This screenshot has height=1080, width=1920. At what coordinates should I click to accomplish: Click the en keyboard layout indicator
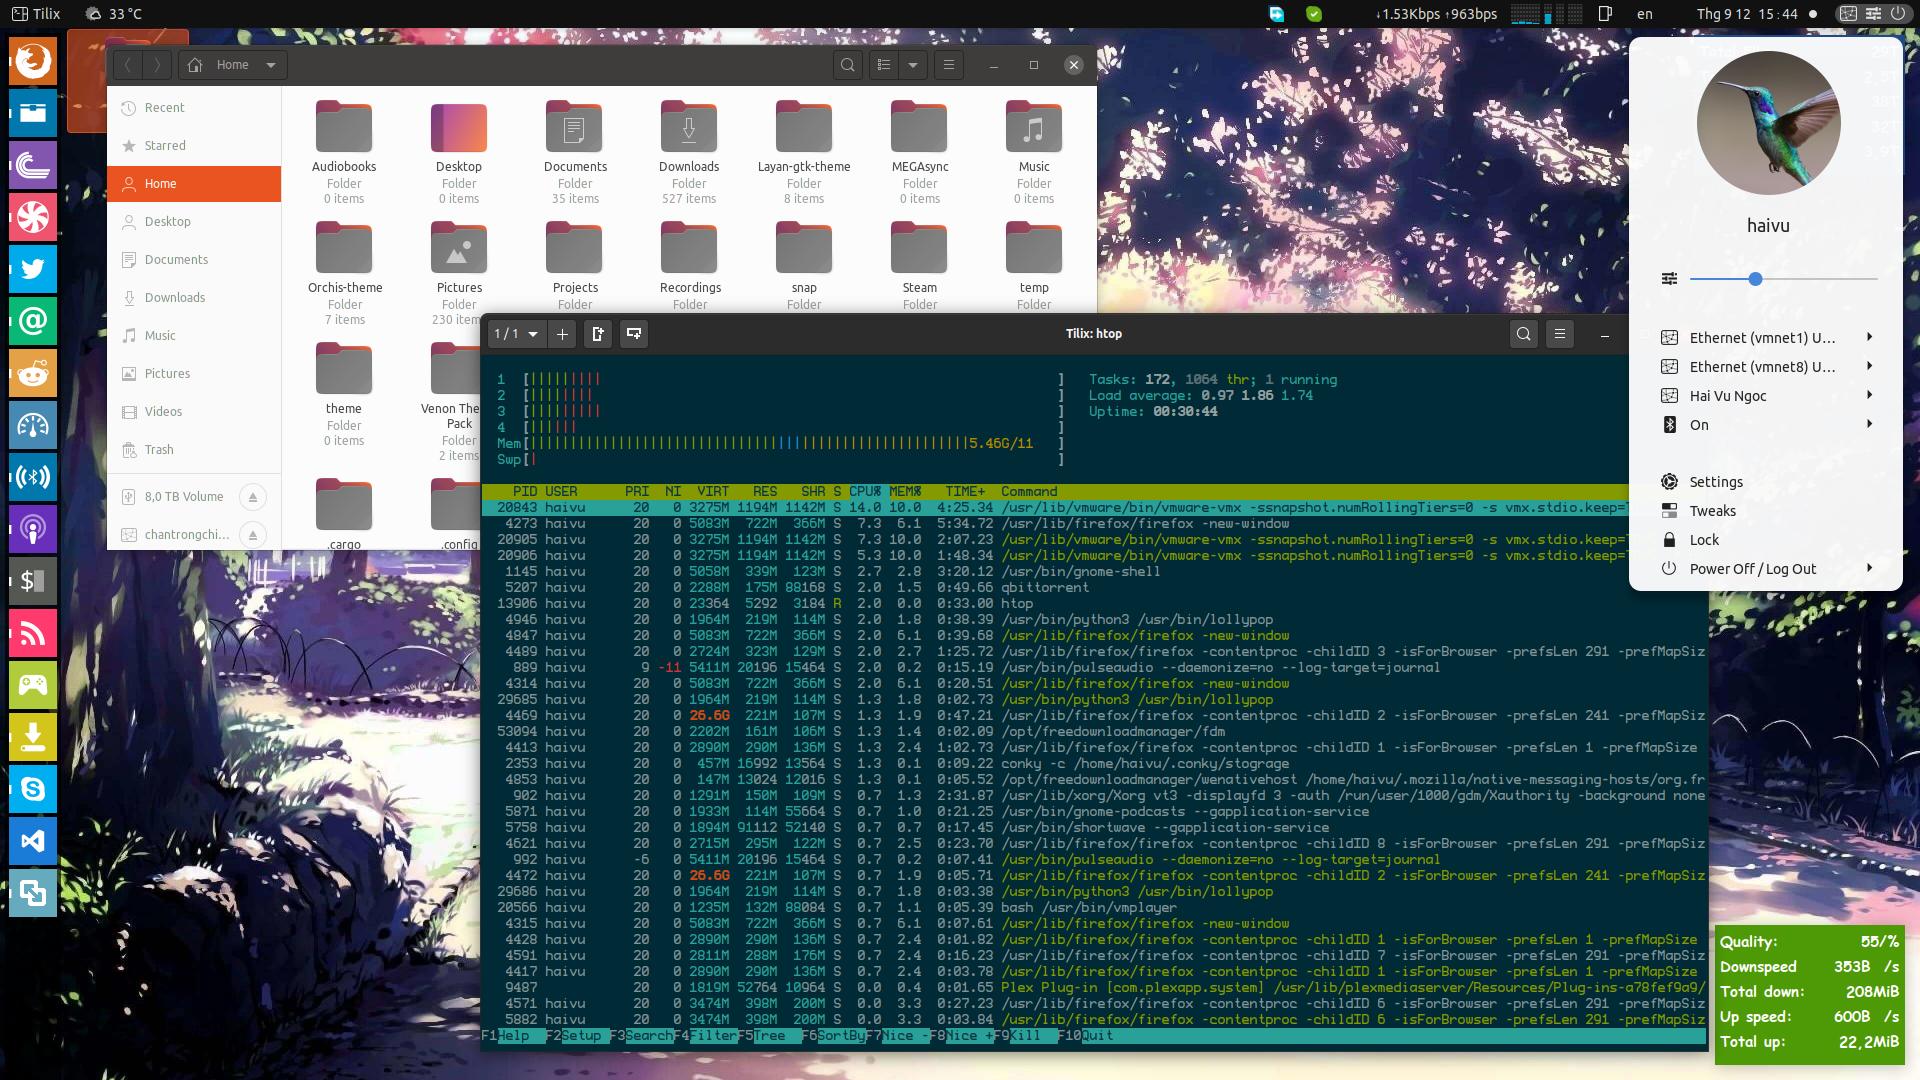point(1645,14)
